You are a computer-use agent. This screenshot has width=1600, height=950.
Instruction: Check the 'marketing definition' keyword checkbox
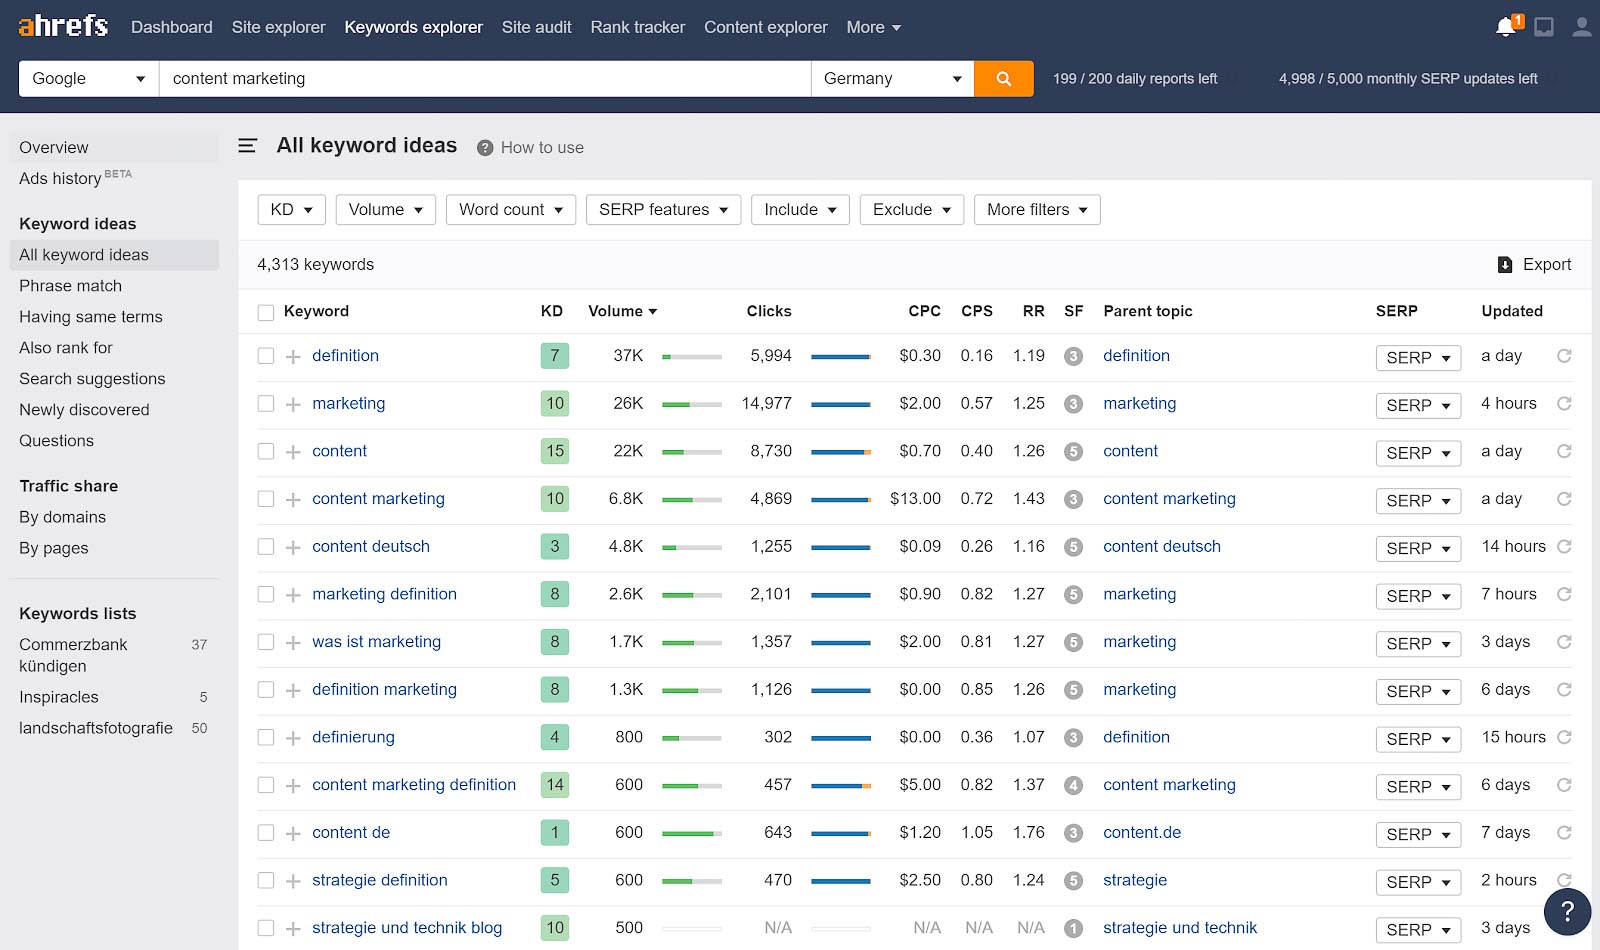pos(266,594)
